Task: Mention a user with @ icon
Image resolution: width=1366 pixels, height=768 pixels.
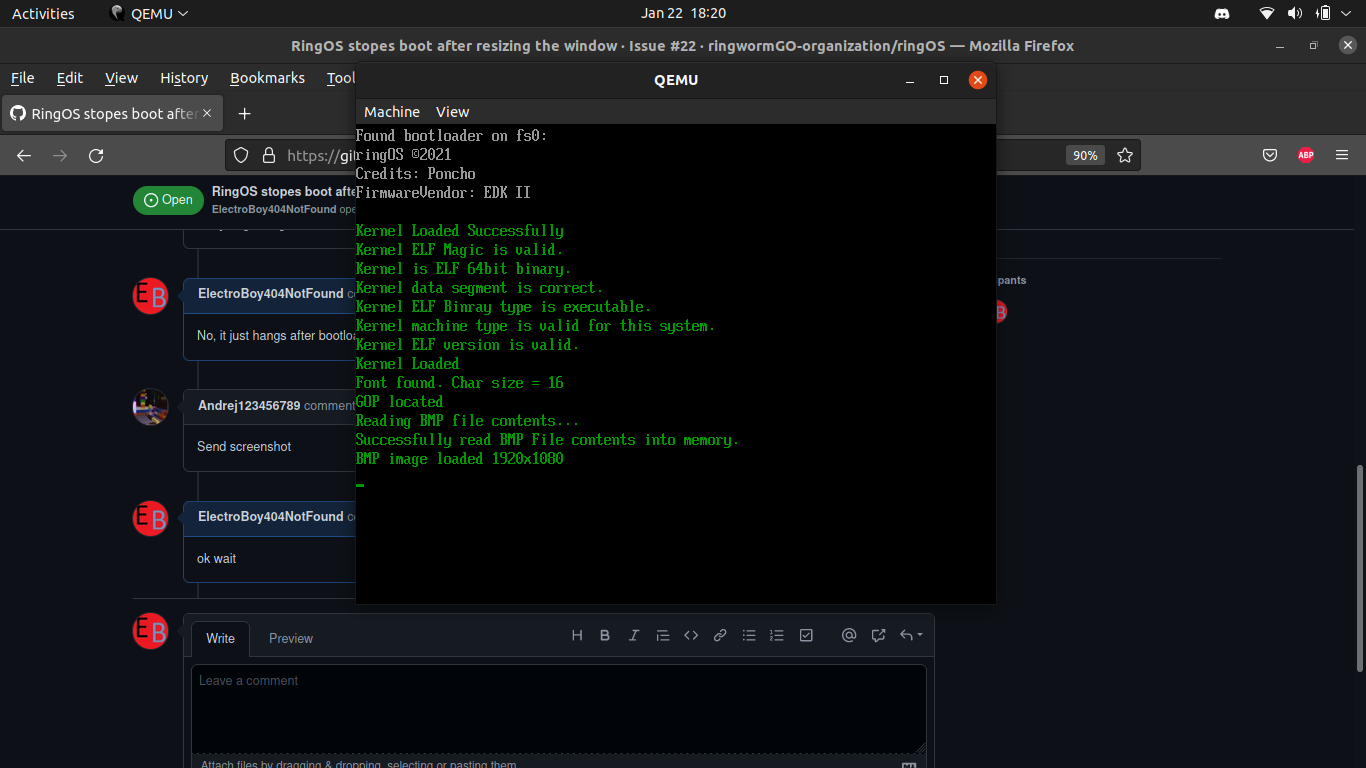Action: (849, 635)
